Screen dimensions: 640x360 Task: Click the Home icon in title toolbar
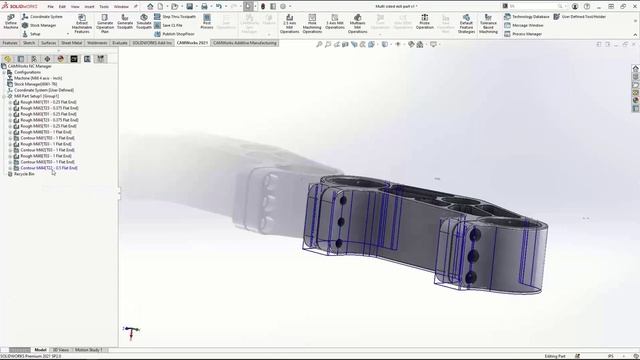pyautogui.click(x=150, y=6)
